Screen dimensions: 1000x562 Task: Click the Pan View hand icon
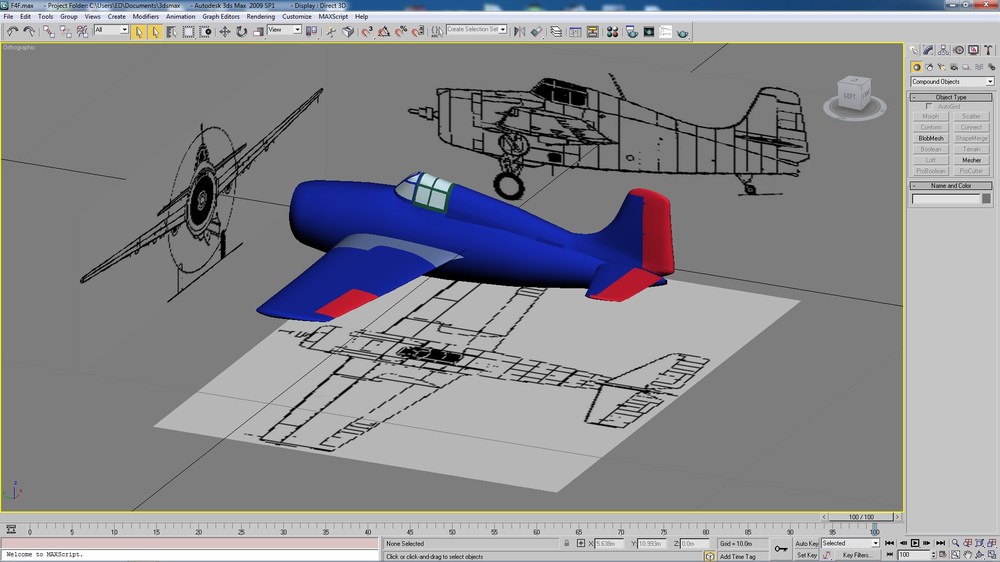point(967,555)
